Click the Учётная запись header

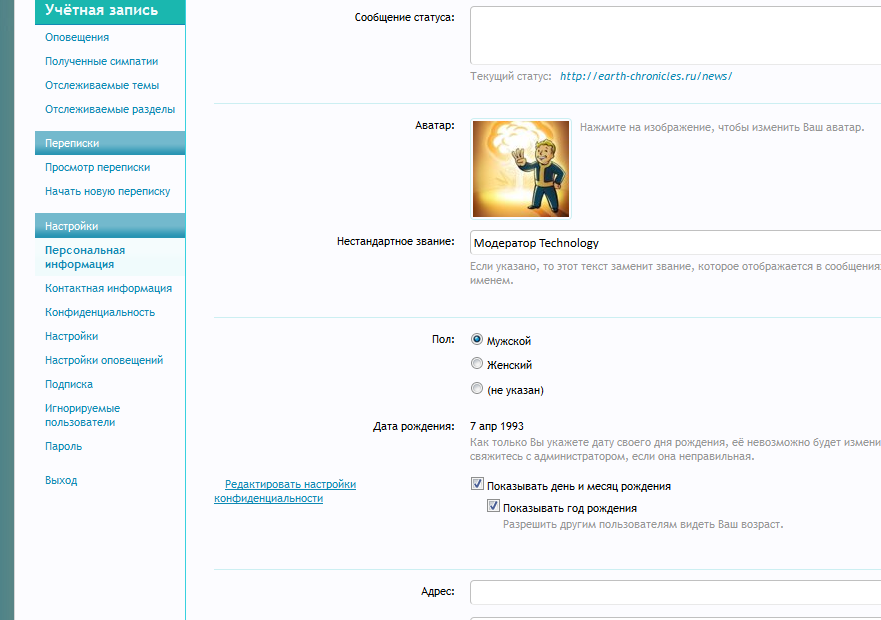pos(110,11)
